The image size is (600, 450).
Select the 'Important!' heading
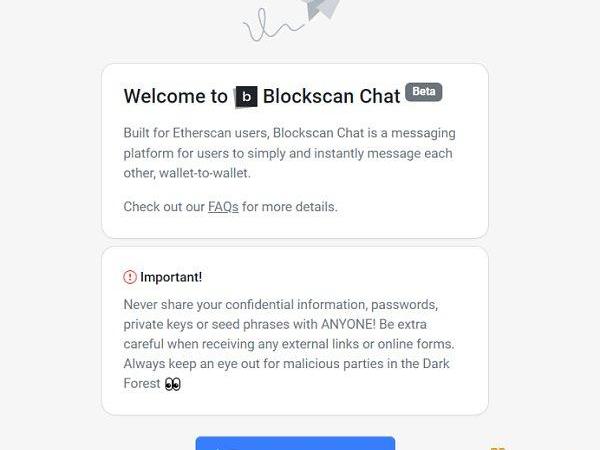(x=171, y=277)
